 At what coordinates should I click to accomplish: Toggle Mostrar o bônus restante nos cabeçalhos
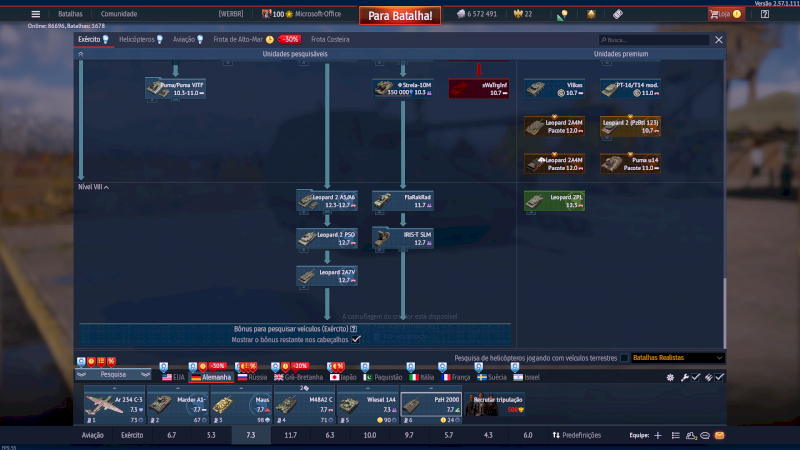coord(356,339)
